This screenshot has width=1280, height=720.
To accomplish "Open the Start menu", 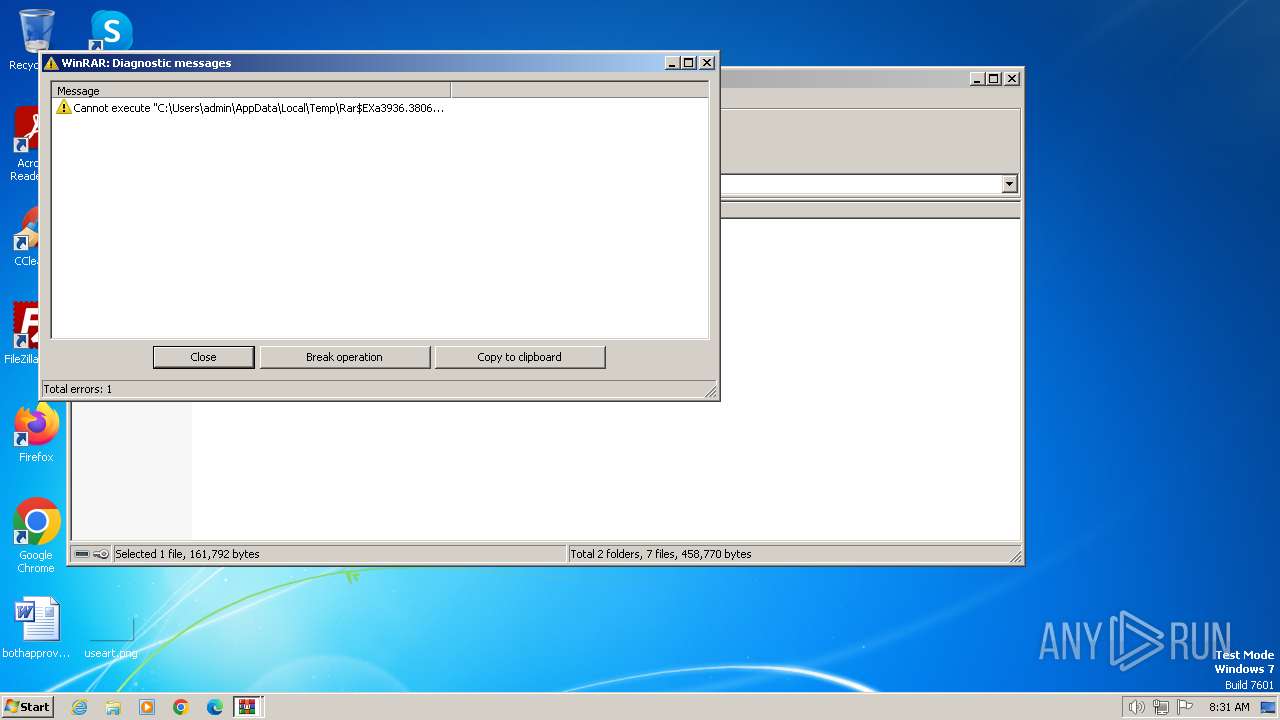I will (28, 706).
